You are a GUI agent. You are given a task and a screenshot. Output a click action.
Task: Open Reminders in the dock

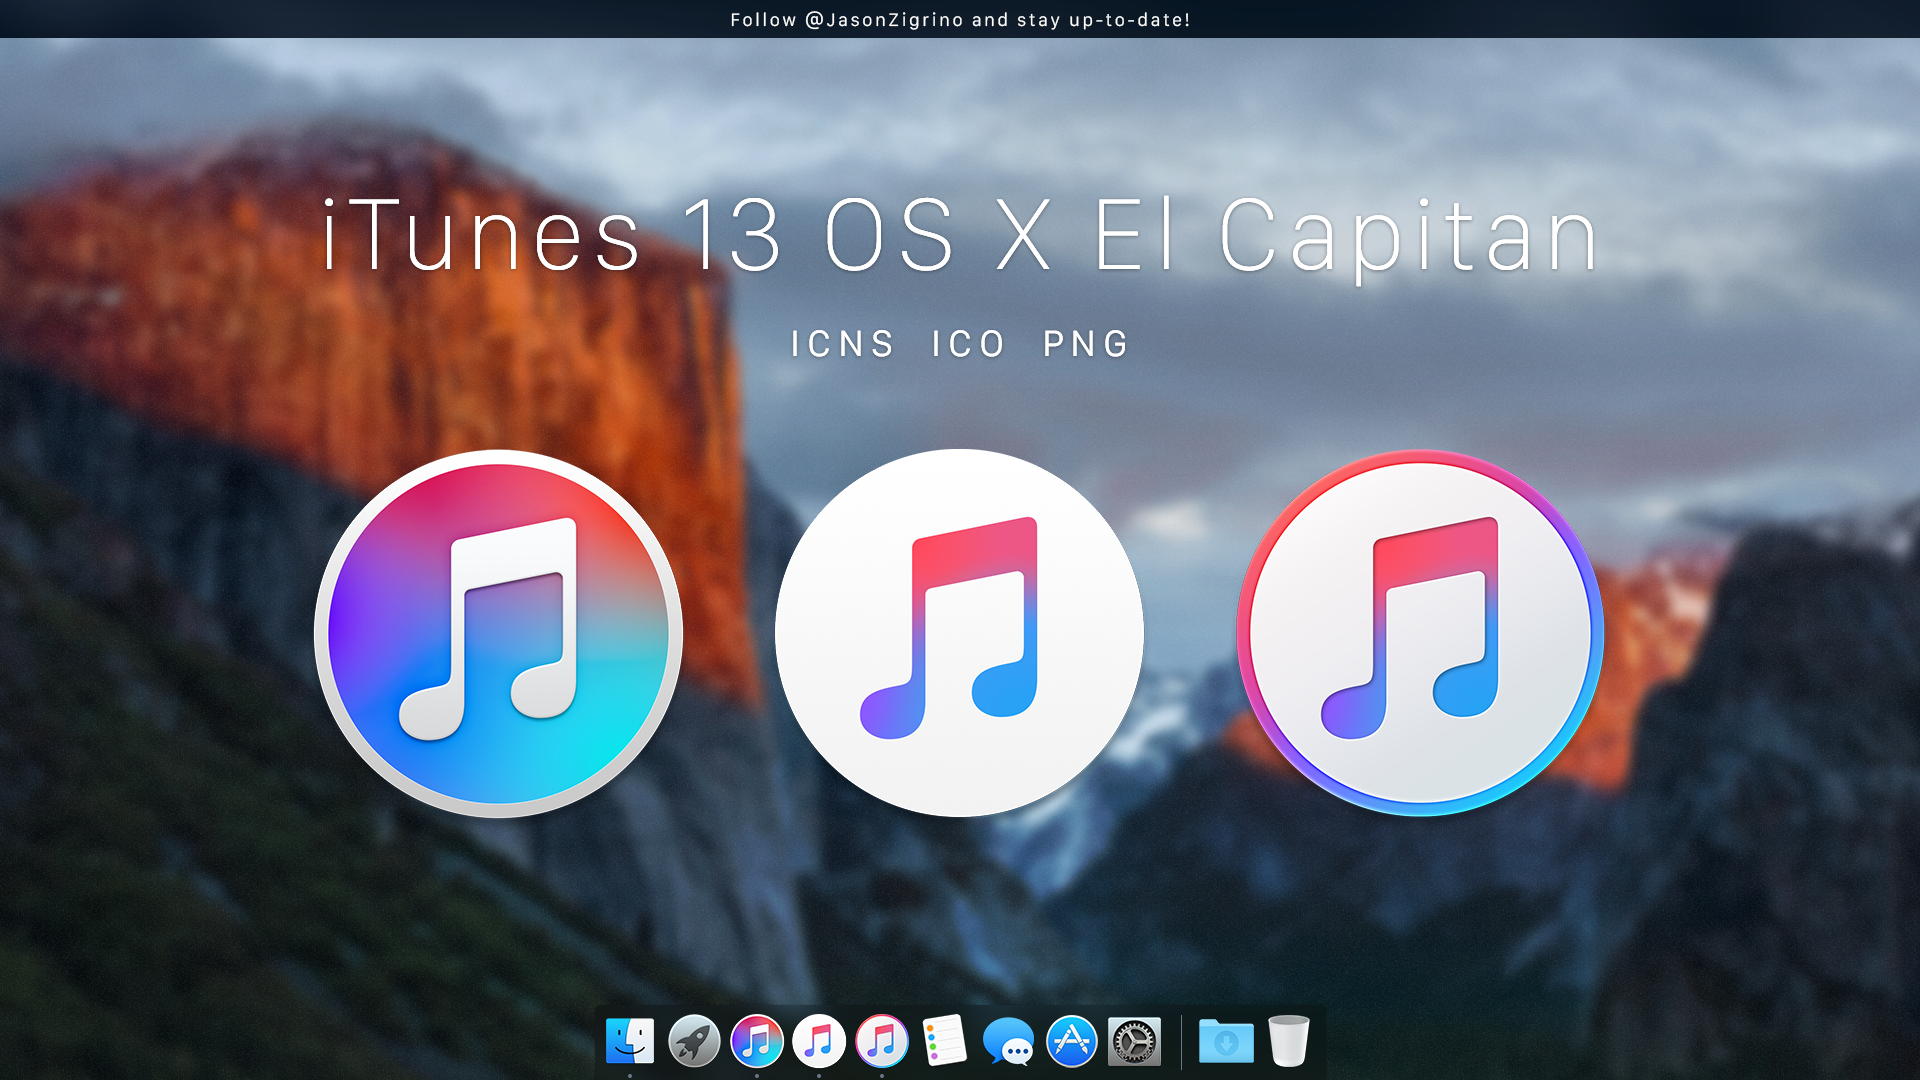945,1041
